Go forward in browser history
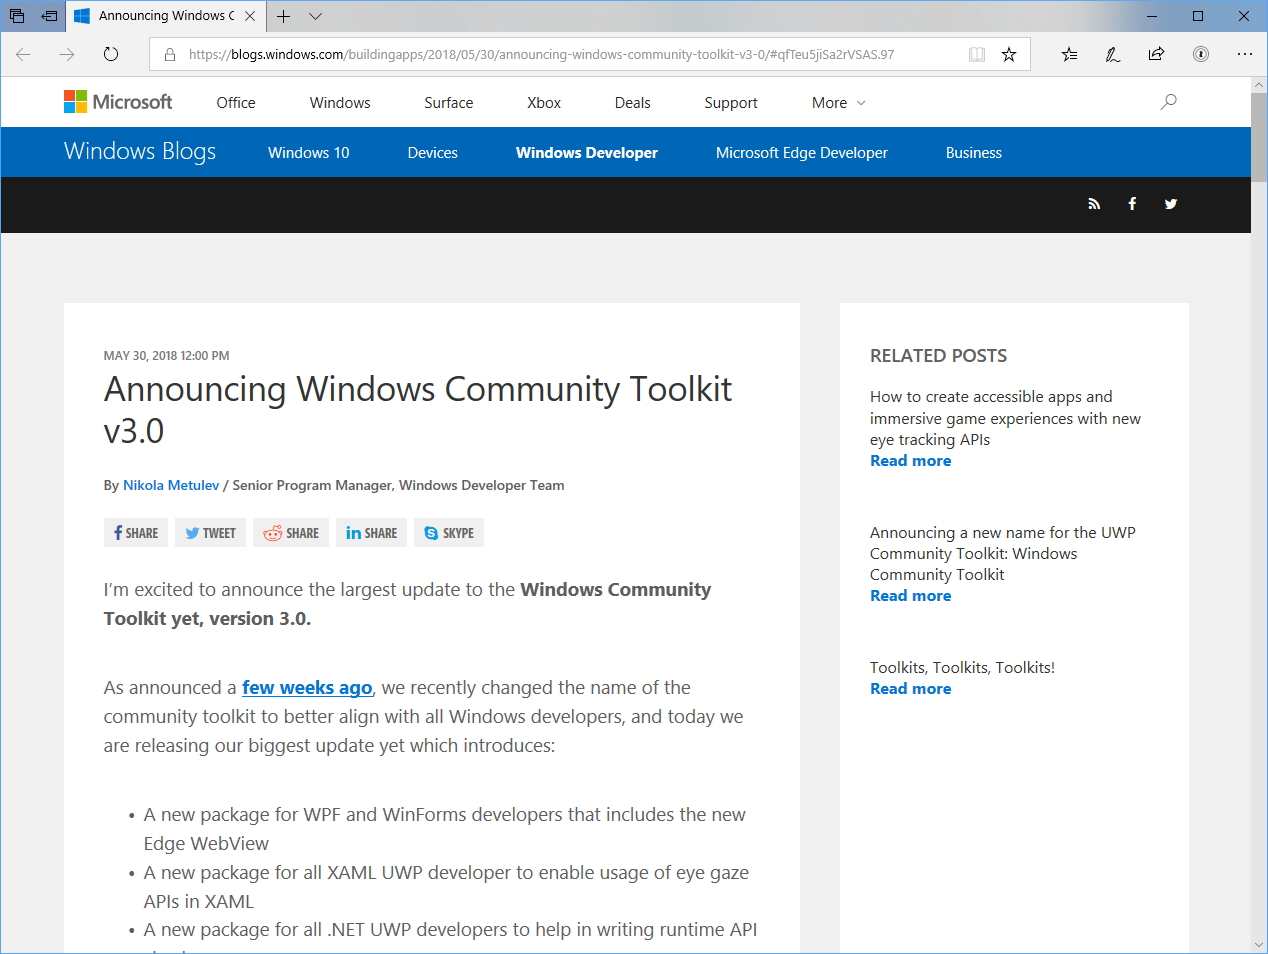Viewport: 1268px width, 954px height. point(67,54)
